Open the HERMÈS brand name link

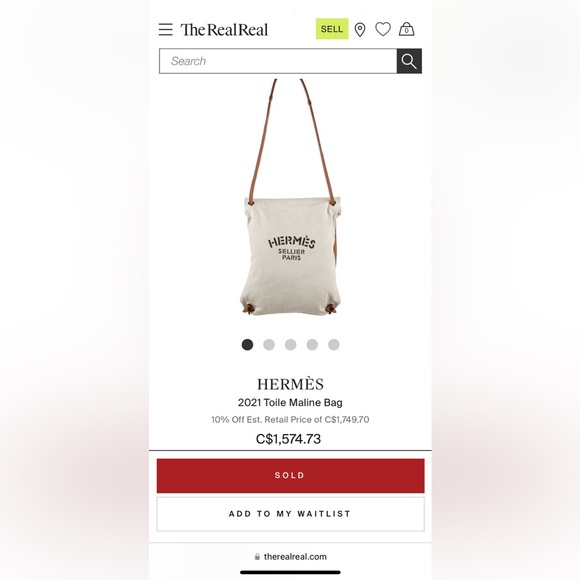pos(290,384)
